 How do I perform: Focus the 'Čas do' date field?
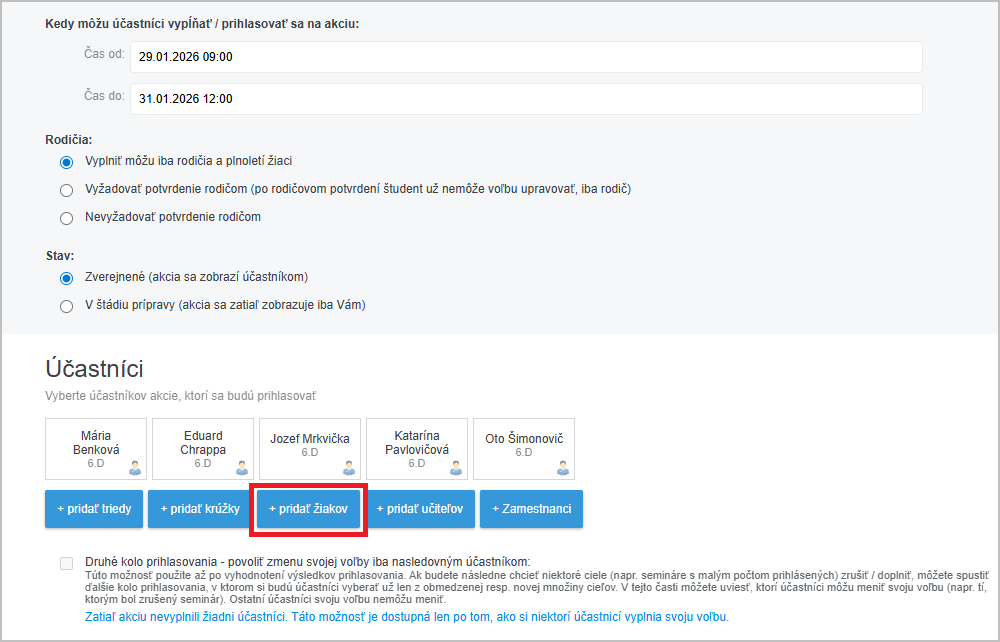coord(526,99)
